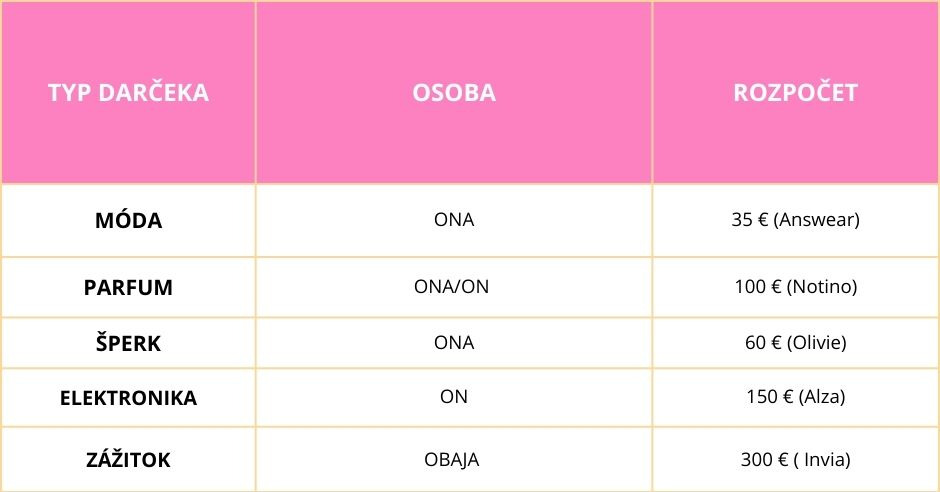Select the 35 € (Answear) budget cell
The height and width of the screenshot is (492, 940).
[x=796, y=220]
